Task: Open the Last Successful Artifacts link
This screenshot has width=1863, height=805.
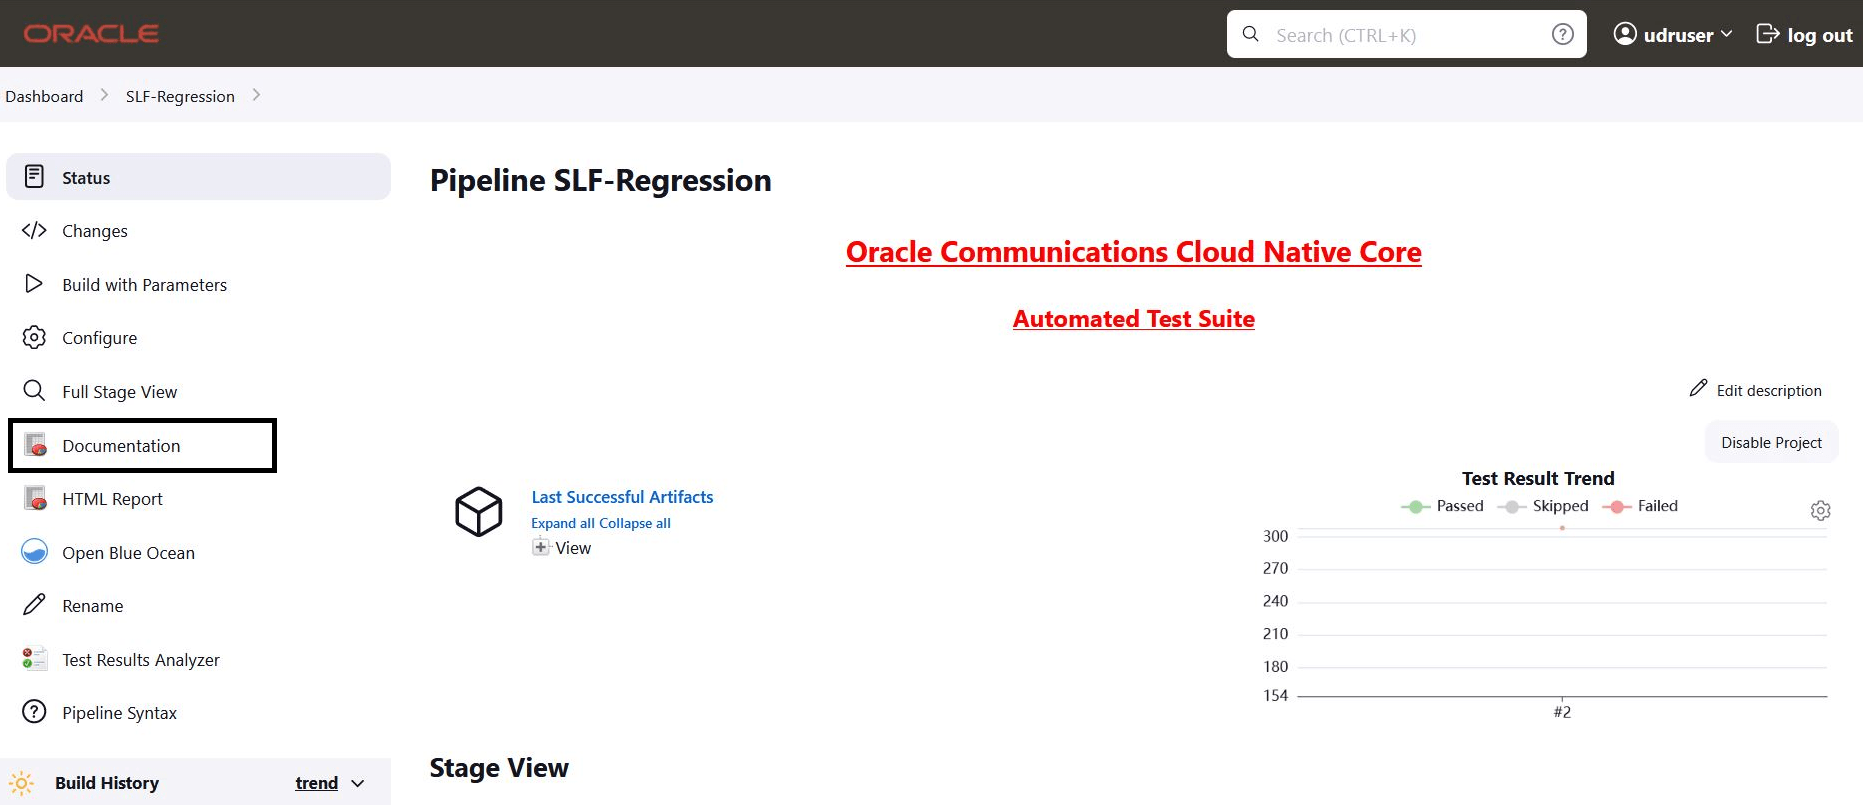Action: pos(622,496)
